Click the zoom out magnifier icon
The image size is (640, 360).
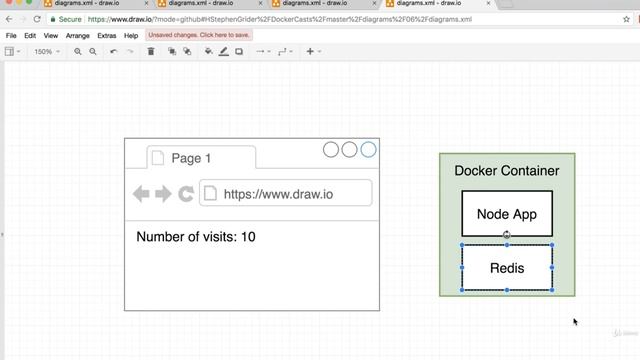click(x=93, y=51)
